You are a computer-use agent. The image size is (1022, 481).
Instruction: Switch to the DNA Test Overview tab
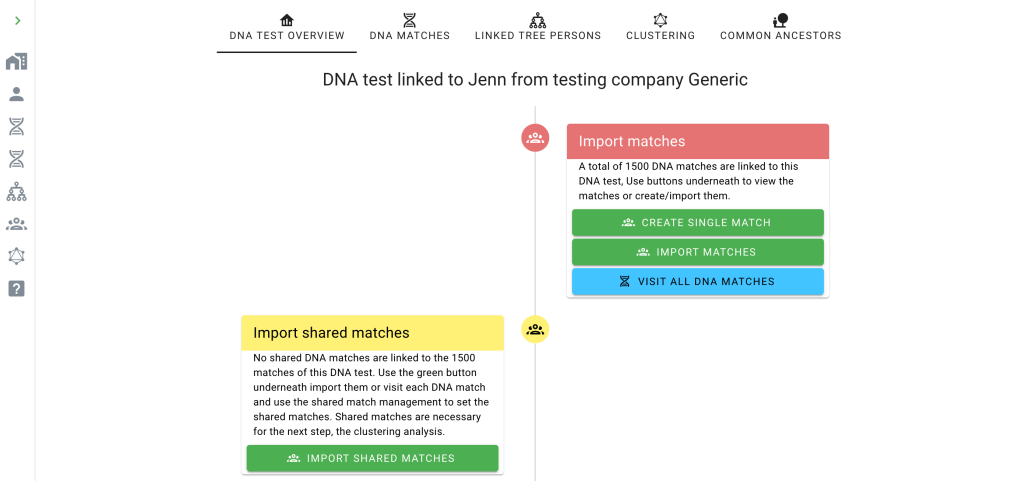(x=287, y=27)
